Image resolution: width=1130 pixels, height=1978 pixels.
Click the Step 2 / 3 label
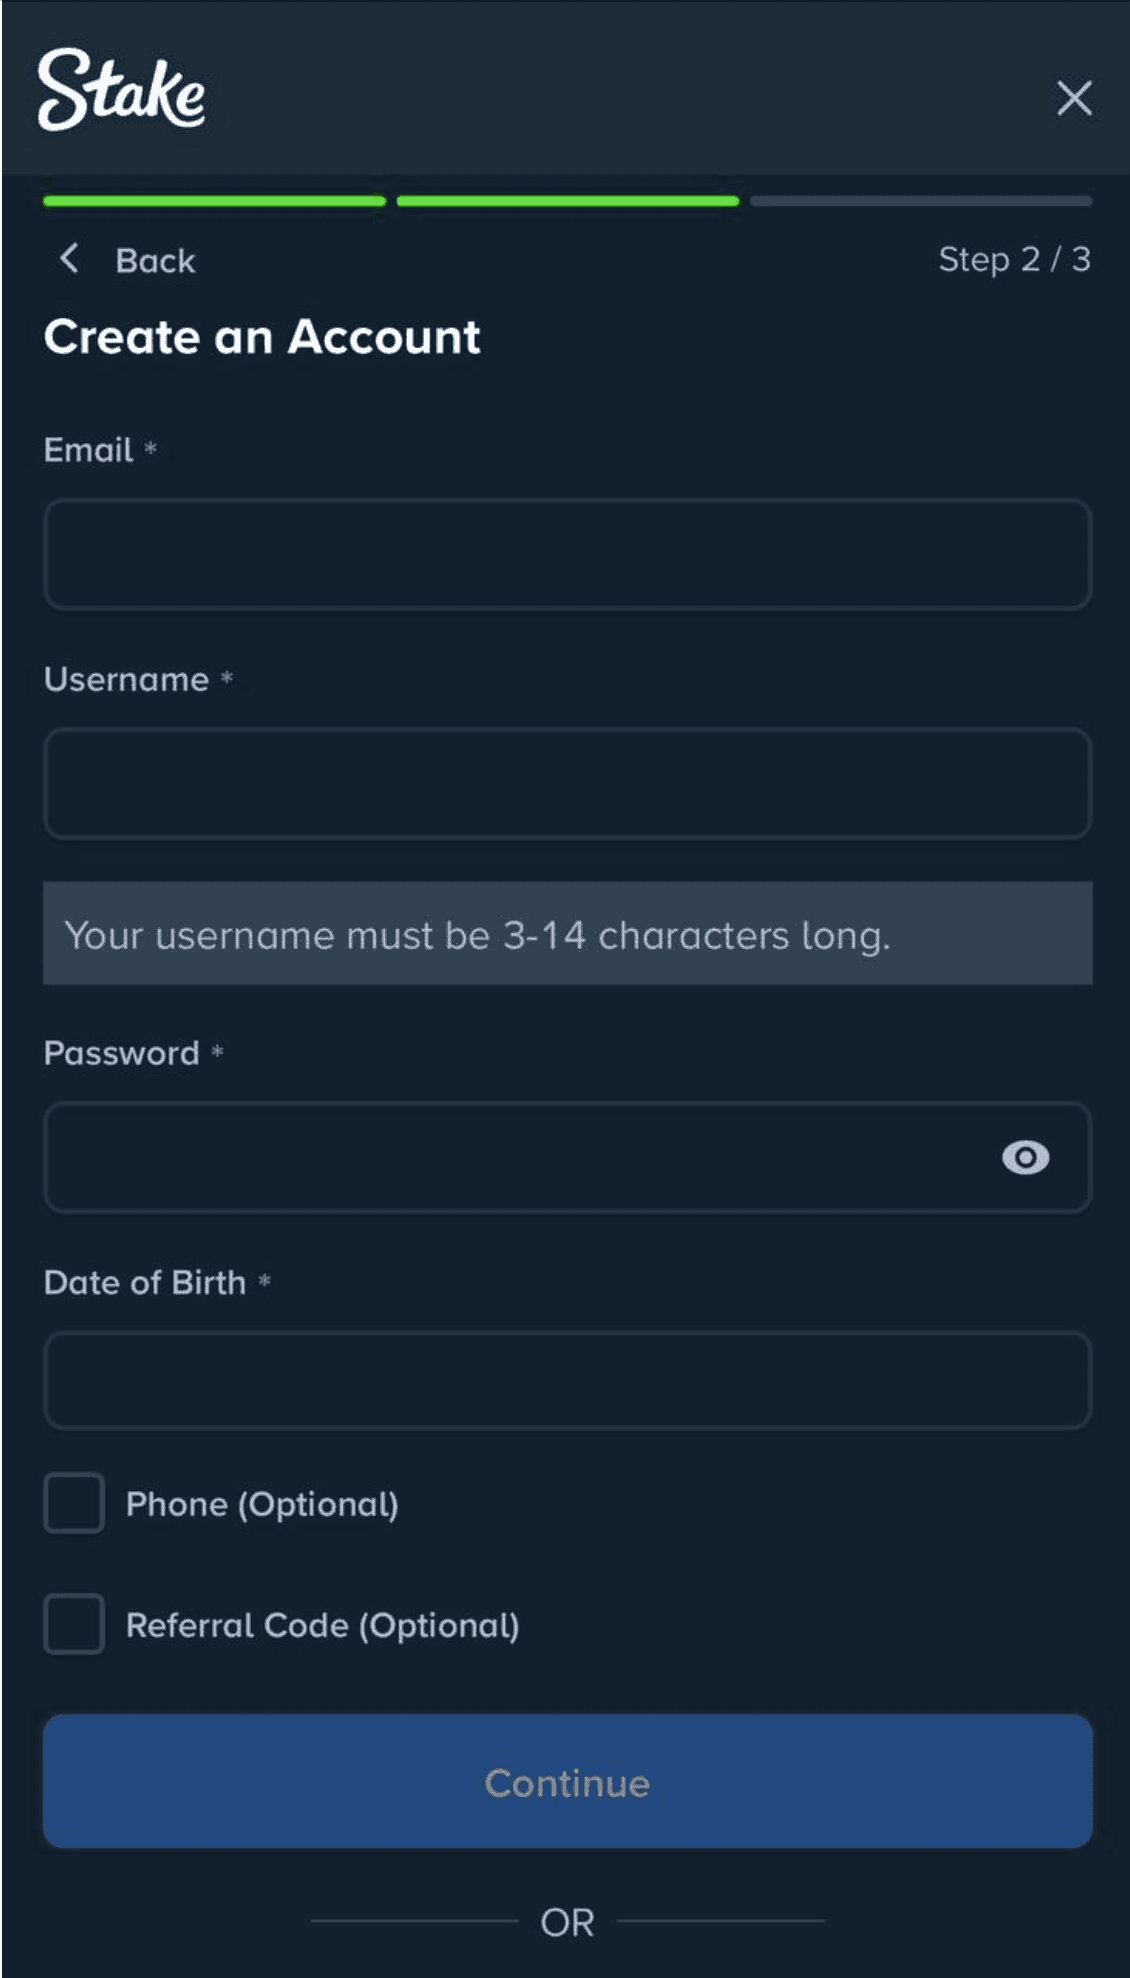tap(1016, 259)
